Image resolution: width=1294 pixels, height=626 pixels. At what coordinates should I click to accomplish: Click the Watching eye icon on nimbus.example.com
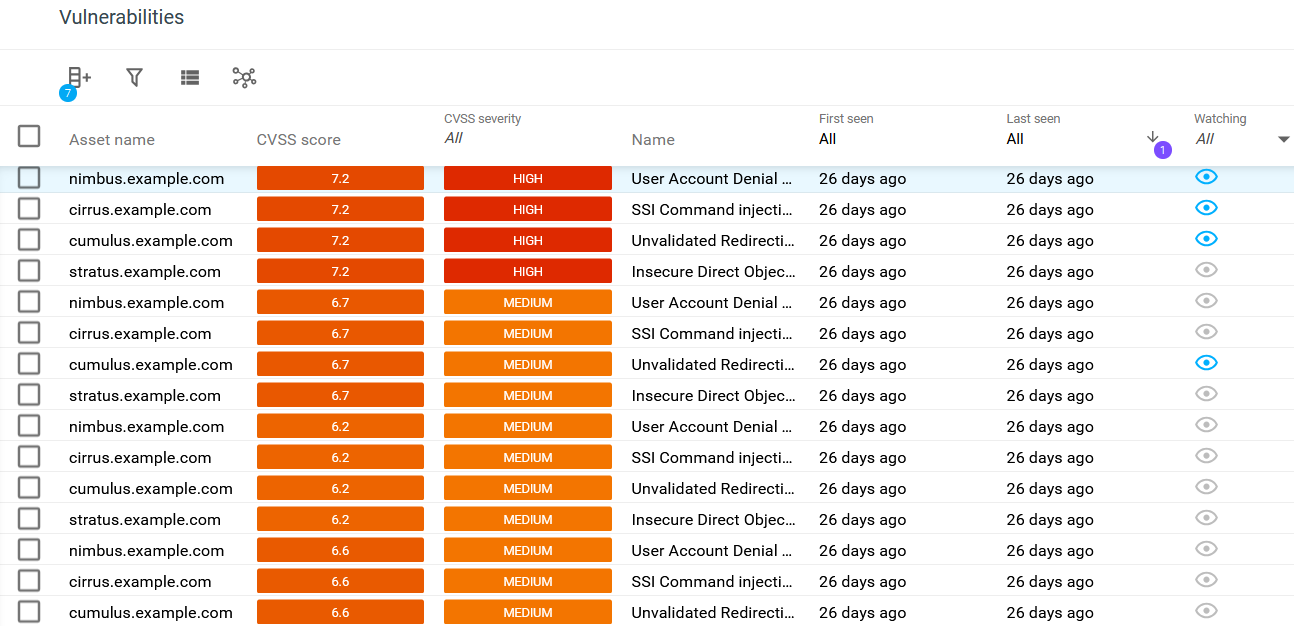[x=1206, y=176]
